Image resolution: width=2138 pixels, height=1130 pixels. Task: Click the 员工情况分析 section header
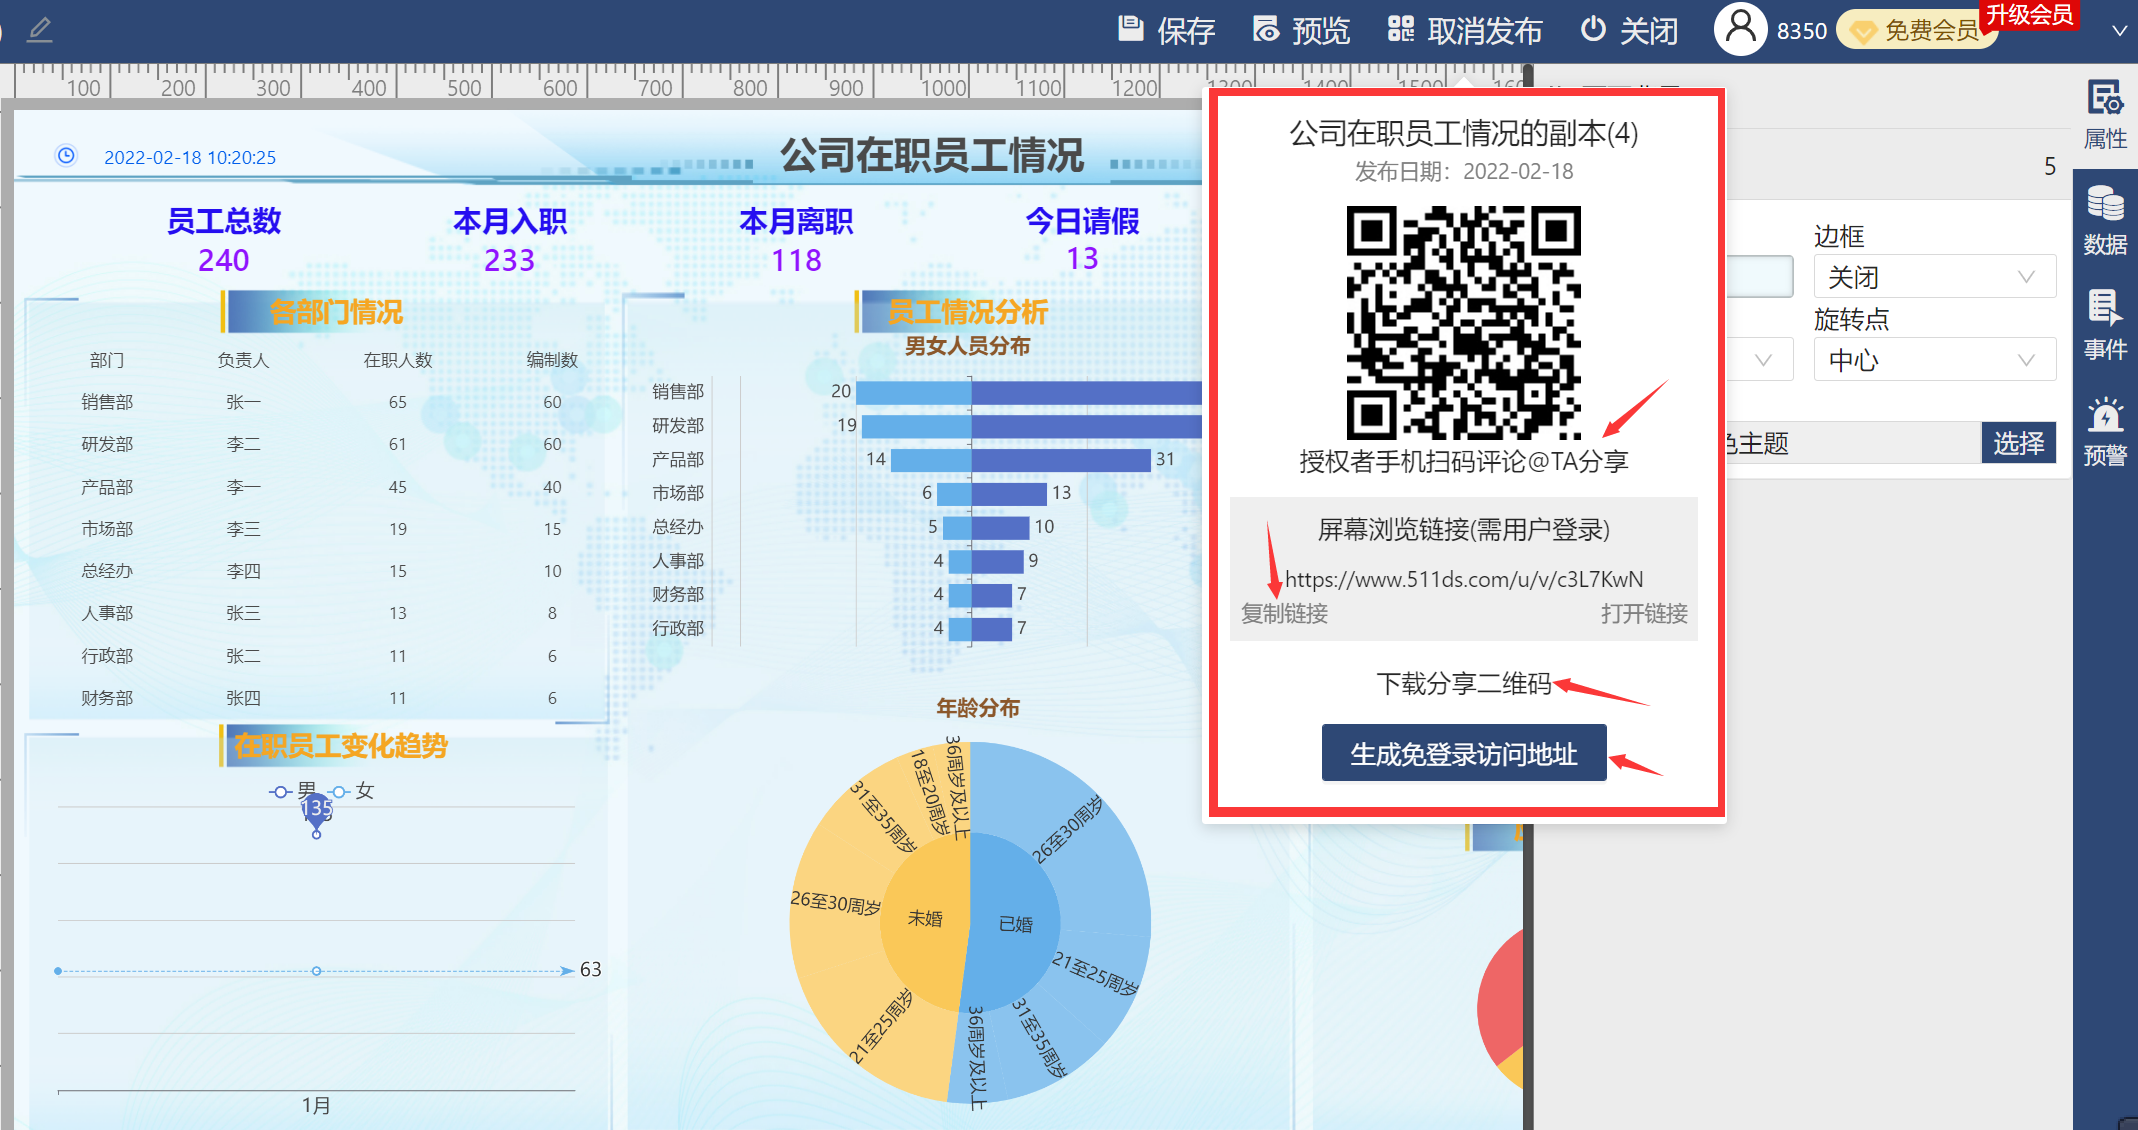pyautogui.click(x=967, y=312)
